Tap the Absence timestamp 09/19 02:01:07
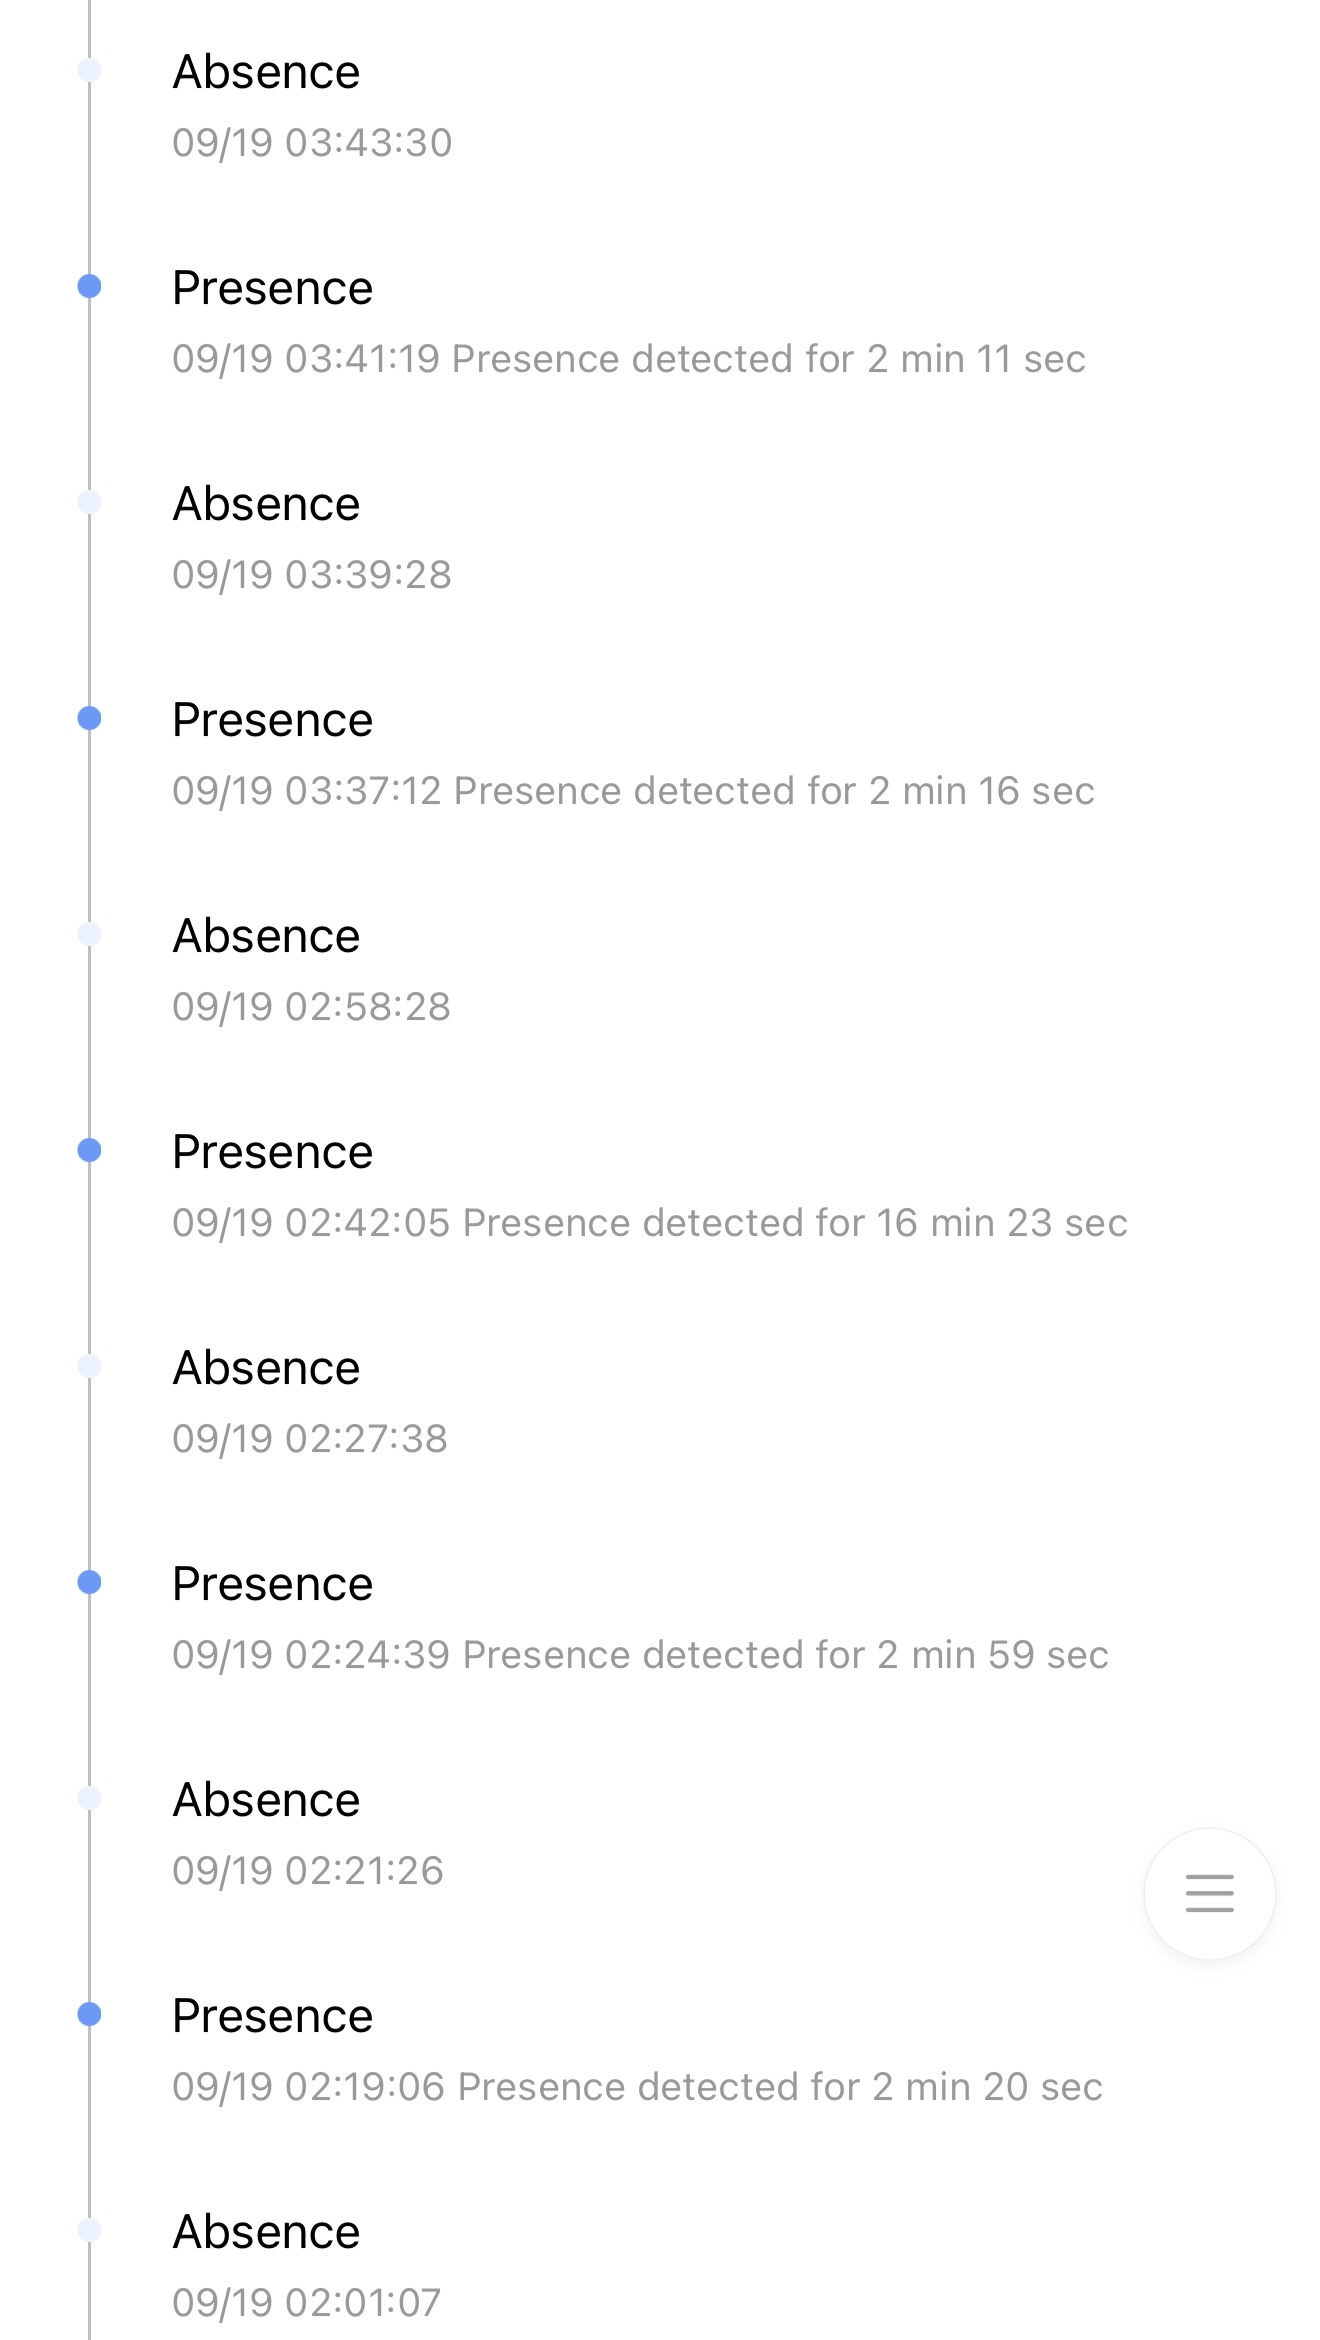 pos(306,2303)
